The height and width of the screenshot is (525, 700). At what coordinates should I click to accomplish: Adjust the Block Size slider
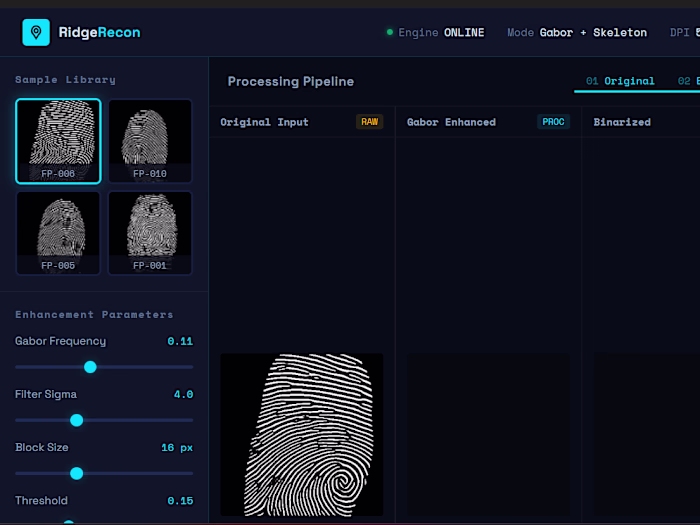coord(104,473)
